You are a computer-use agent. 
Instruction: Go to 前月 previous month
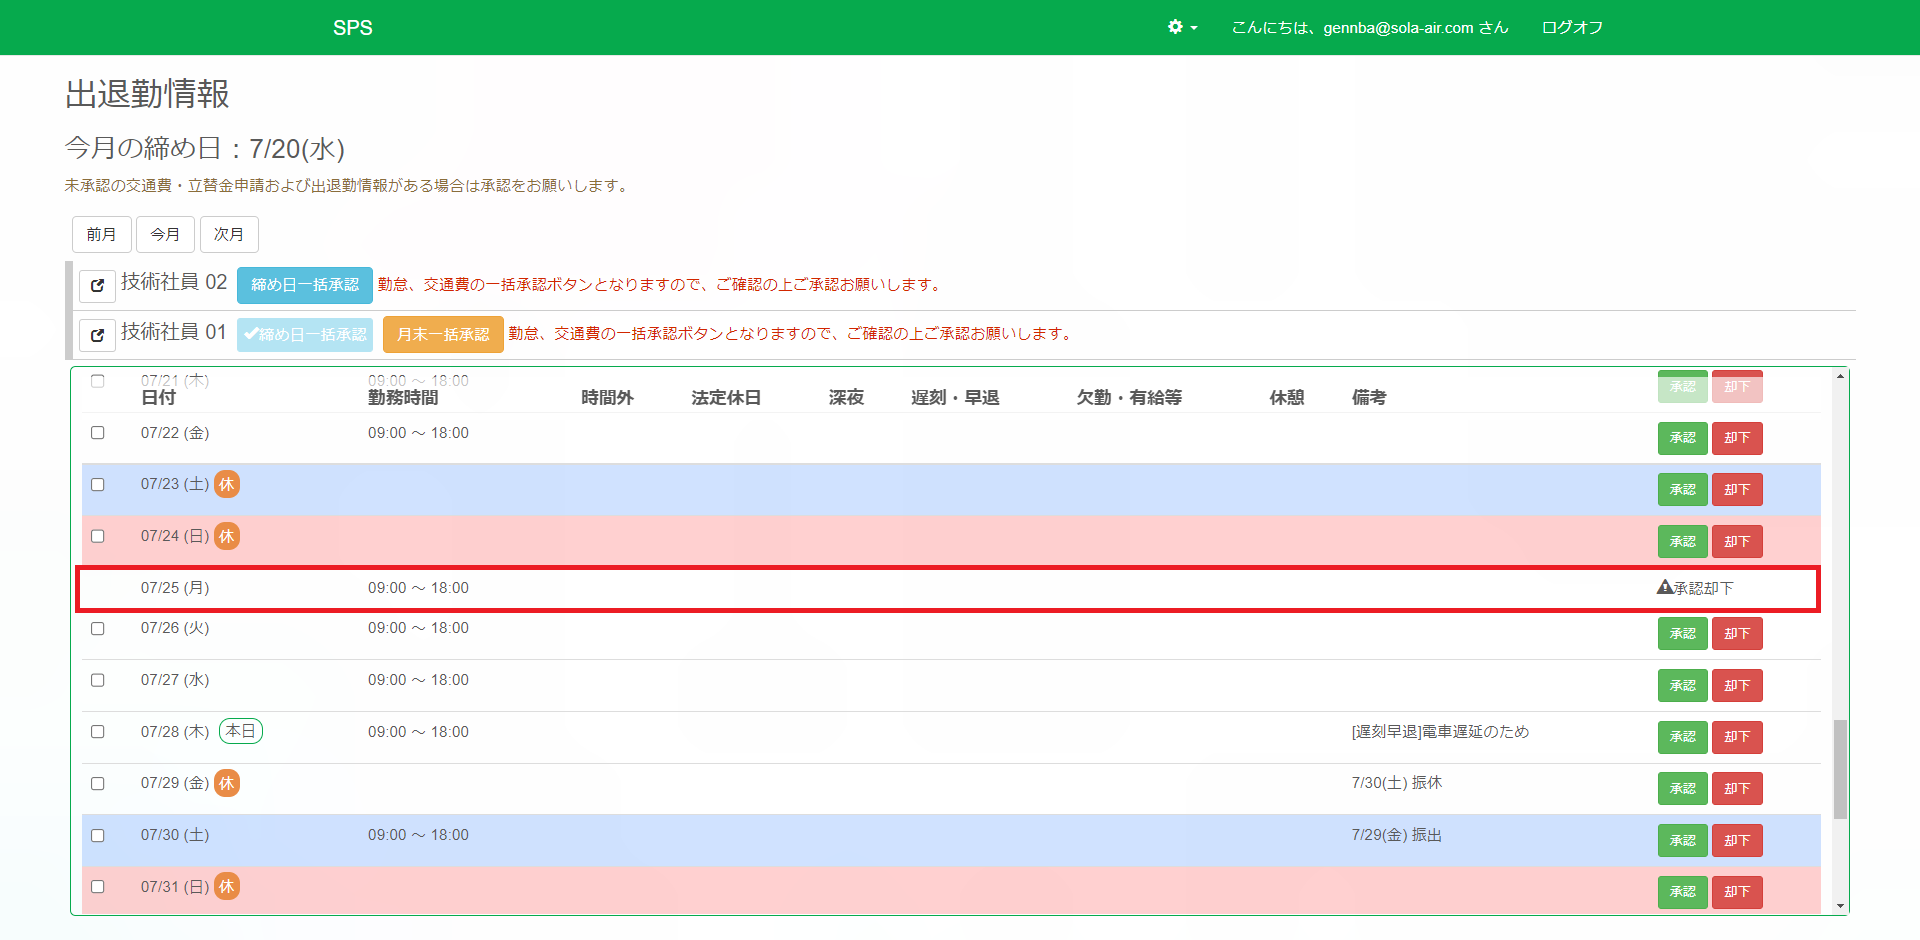pyautogui.click(x=101, y=234)
